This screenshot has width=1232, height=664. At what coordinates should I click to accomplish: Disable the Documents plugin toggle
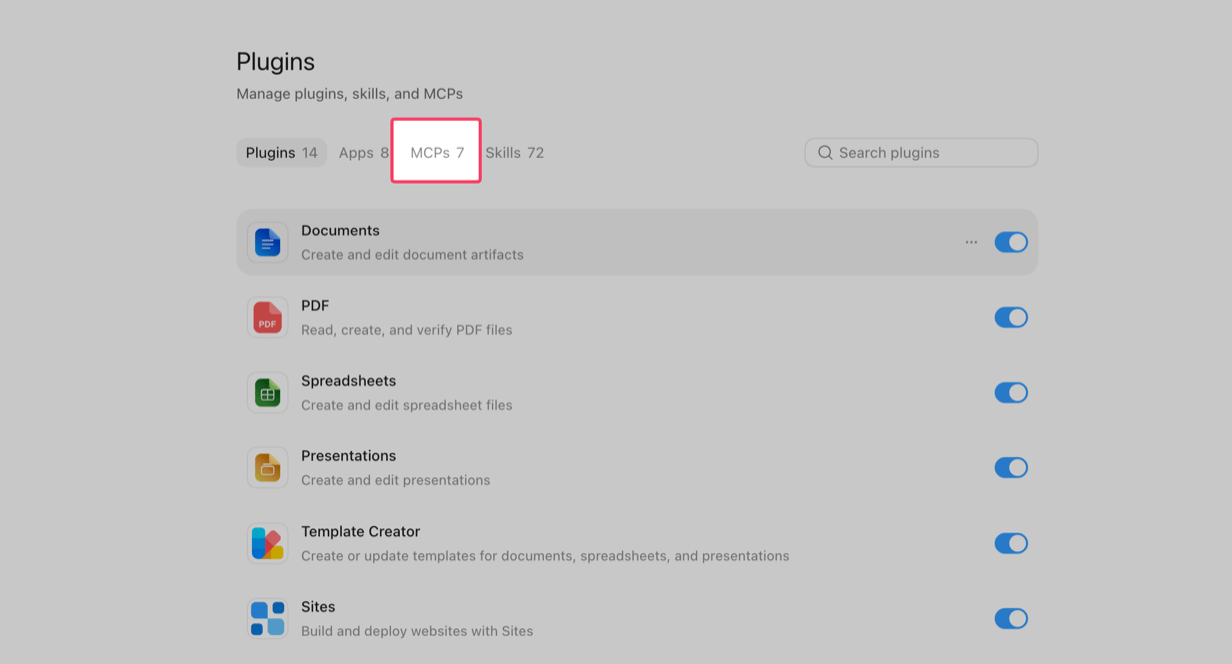click(1011, 242)
